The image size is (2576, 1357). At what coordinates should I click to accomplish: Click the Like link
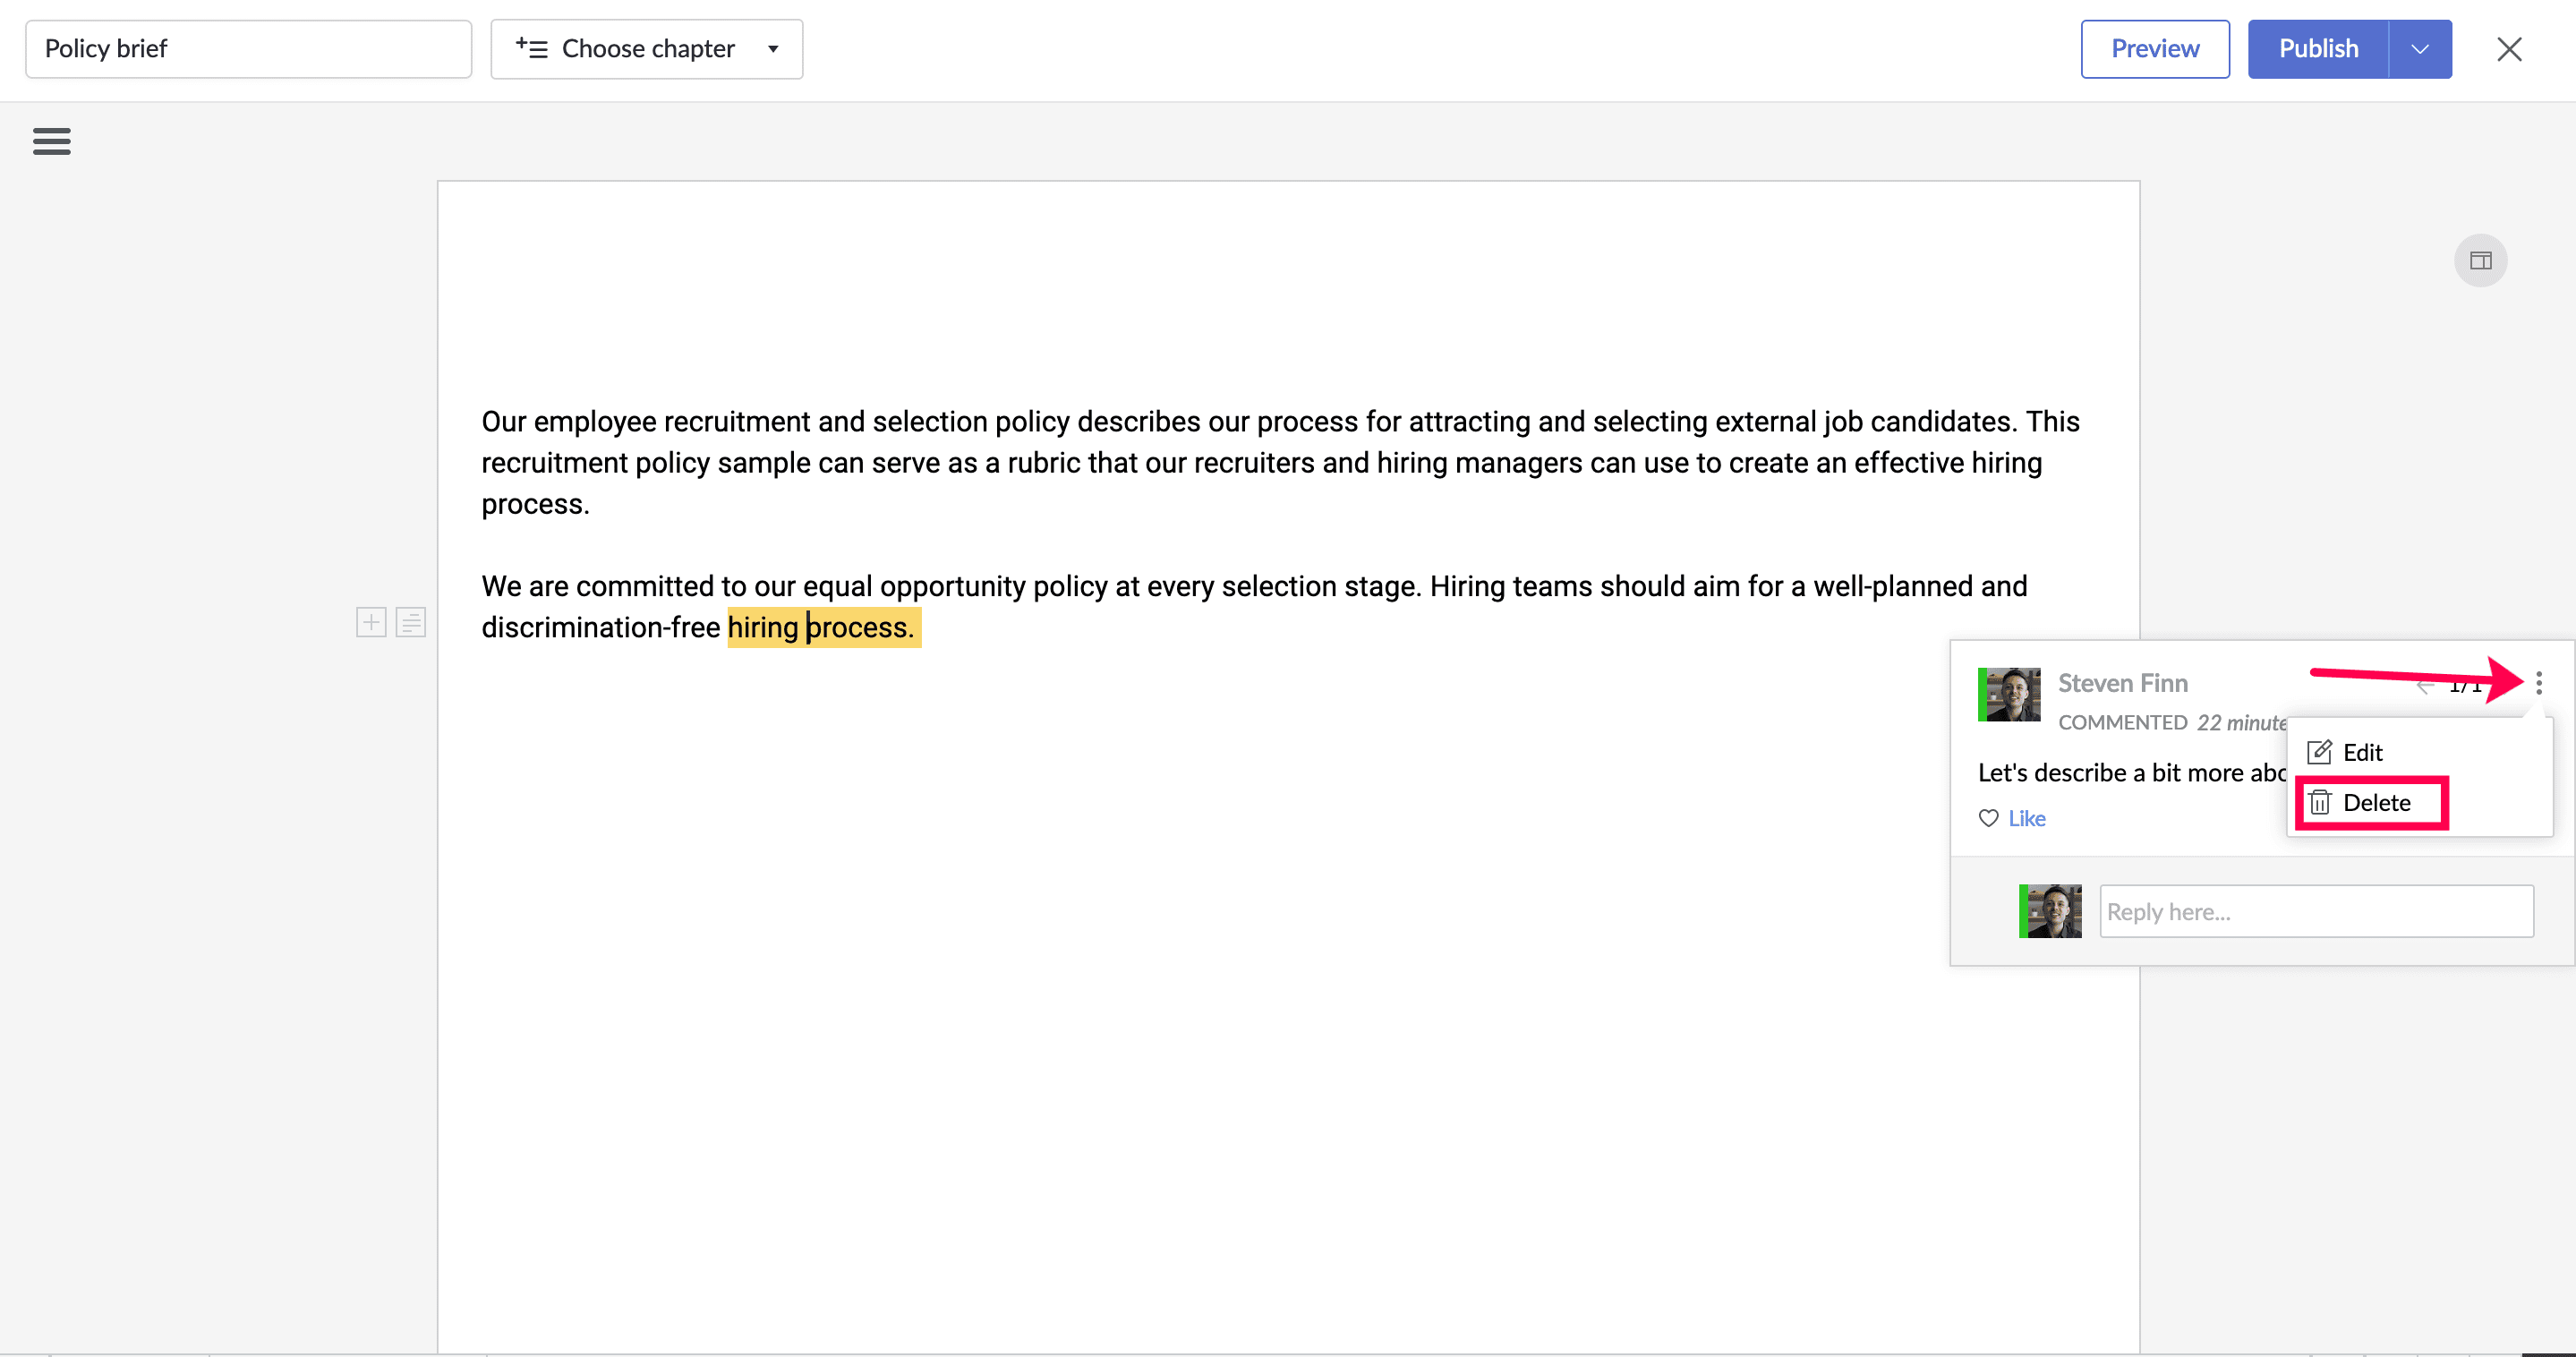(x=2026, y=818)
